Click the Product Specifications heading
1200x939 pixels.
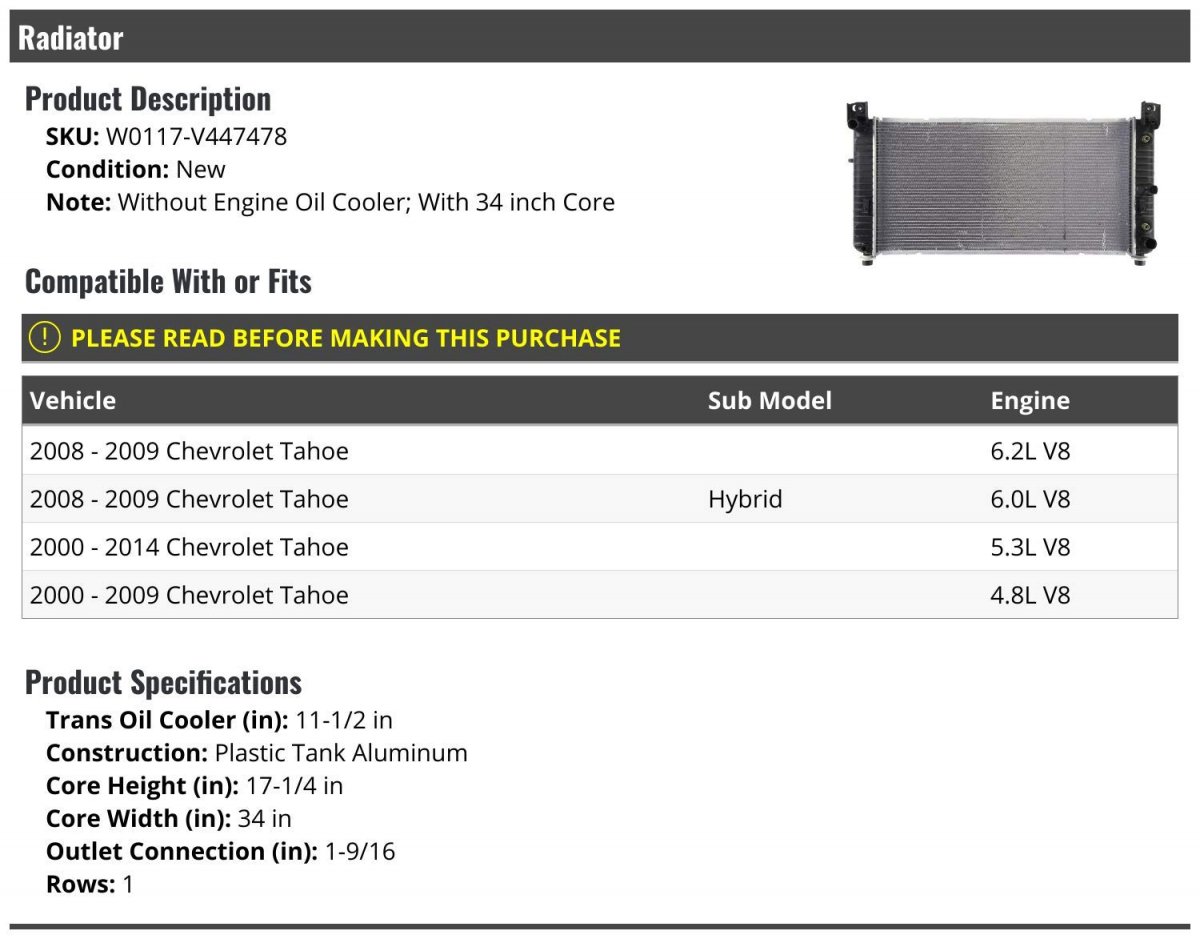point(163,682)
